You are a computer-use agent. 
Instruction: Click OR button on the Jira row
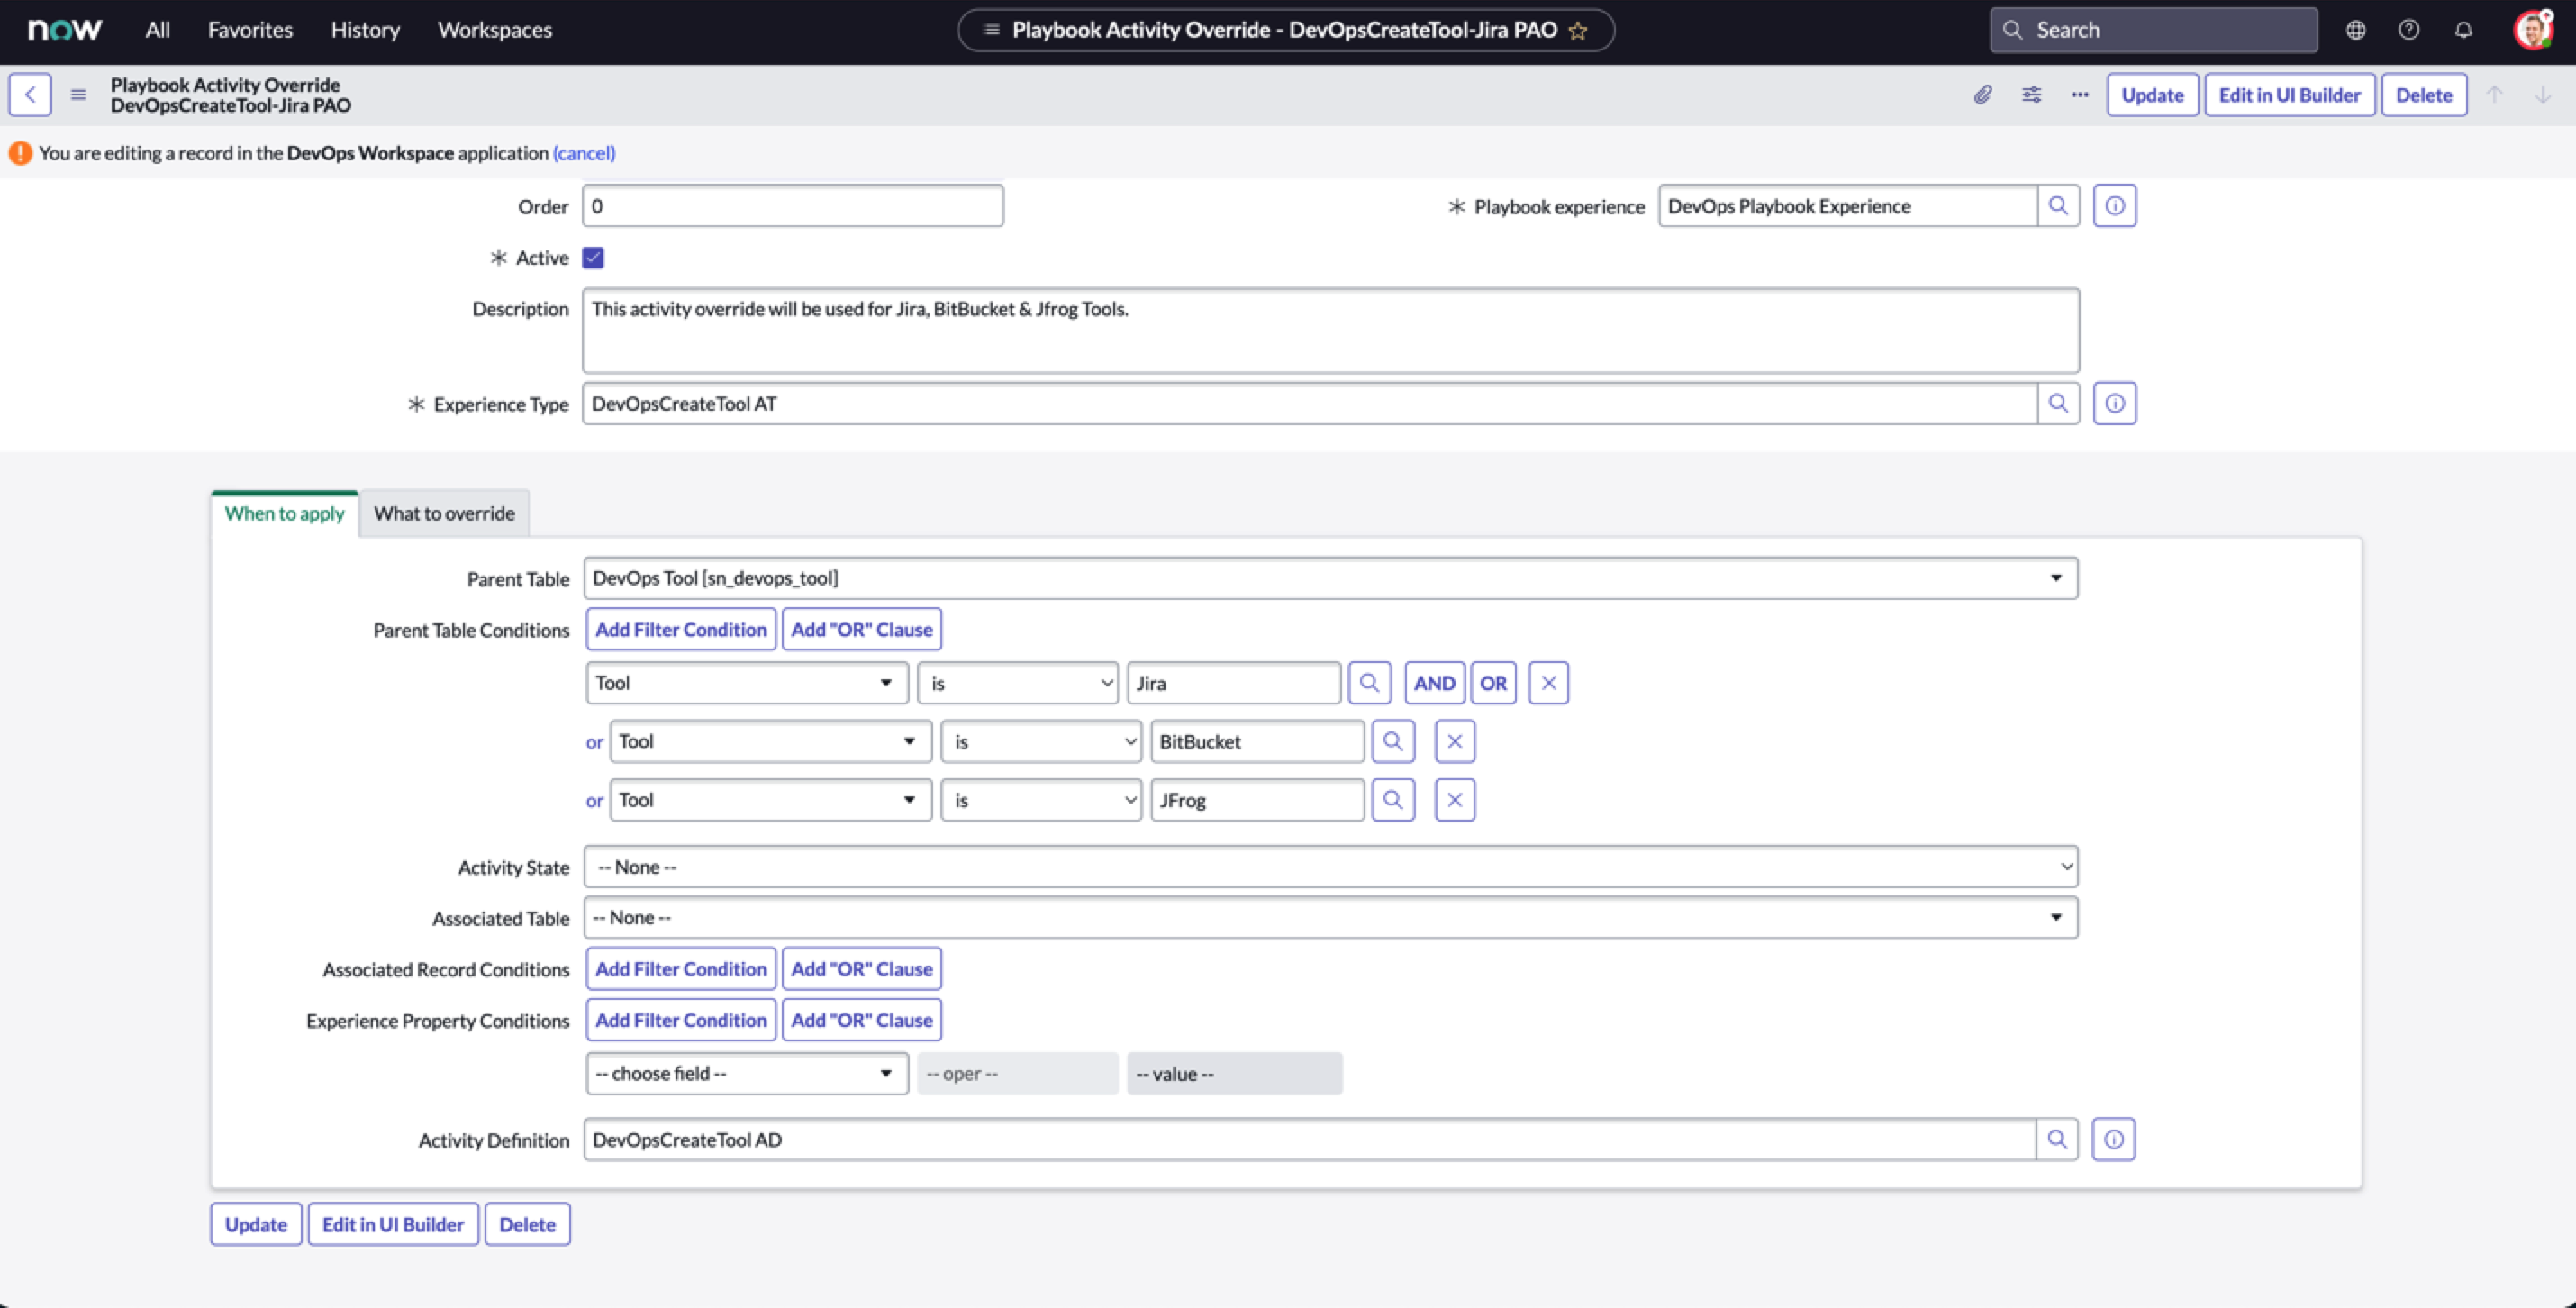pyautogui.click(x=1493, y=683)
